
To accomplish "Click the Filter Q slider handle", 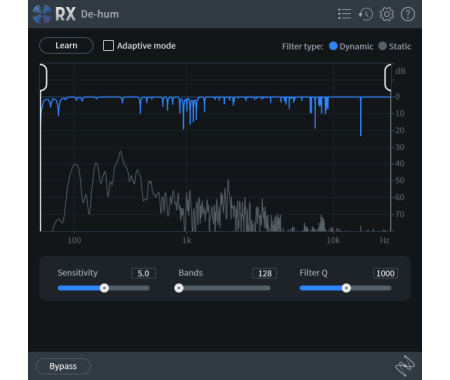I will (346, 288).
